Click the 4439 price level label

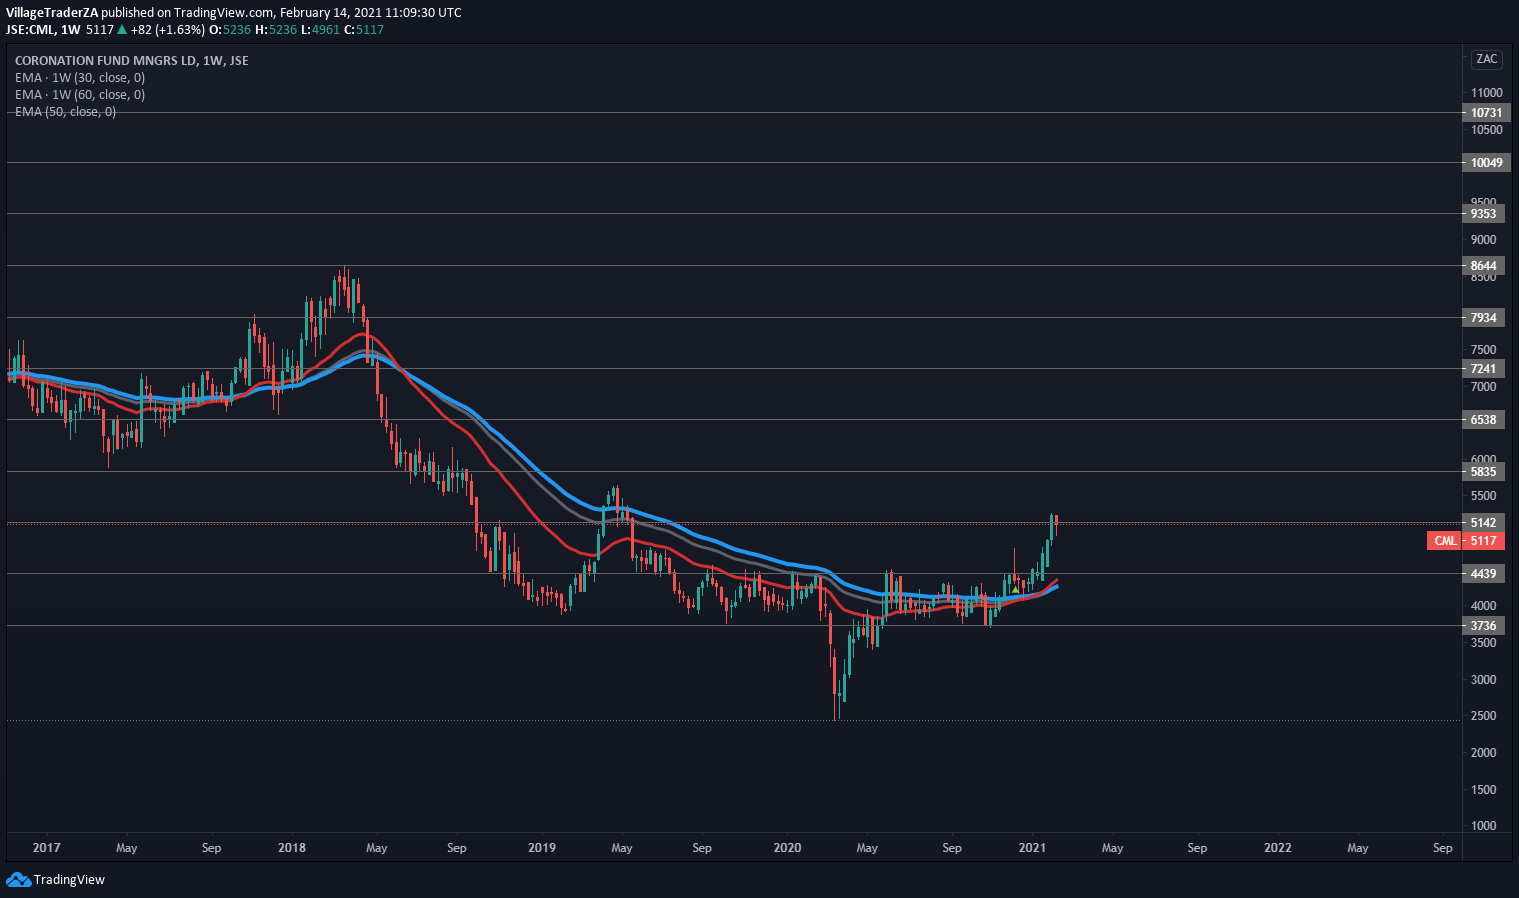(1484, 574)
